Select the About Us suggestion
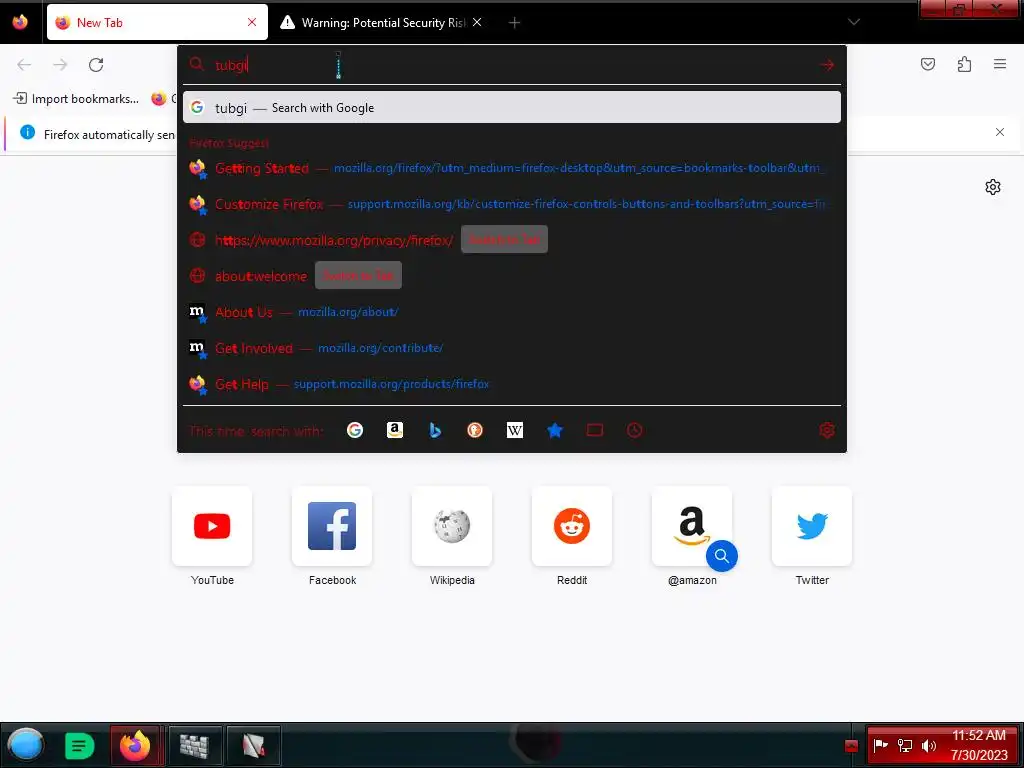The image size is (1024, 768). coord(512,312)
